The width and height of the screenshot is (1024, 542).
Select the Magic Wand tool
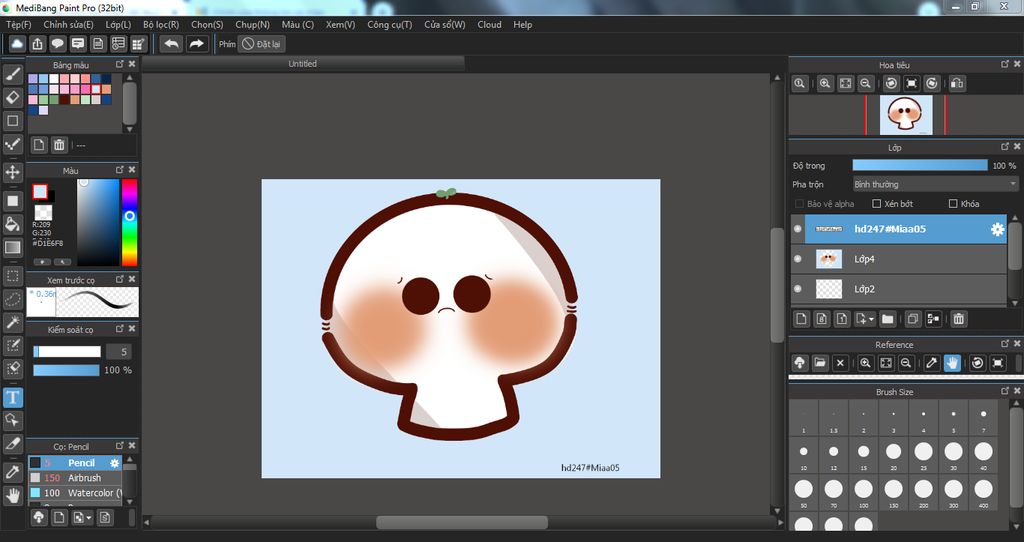coord(12,322)
